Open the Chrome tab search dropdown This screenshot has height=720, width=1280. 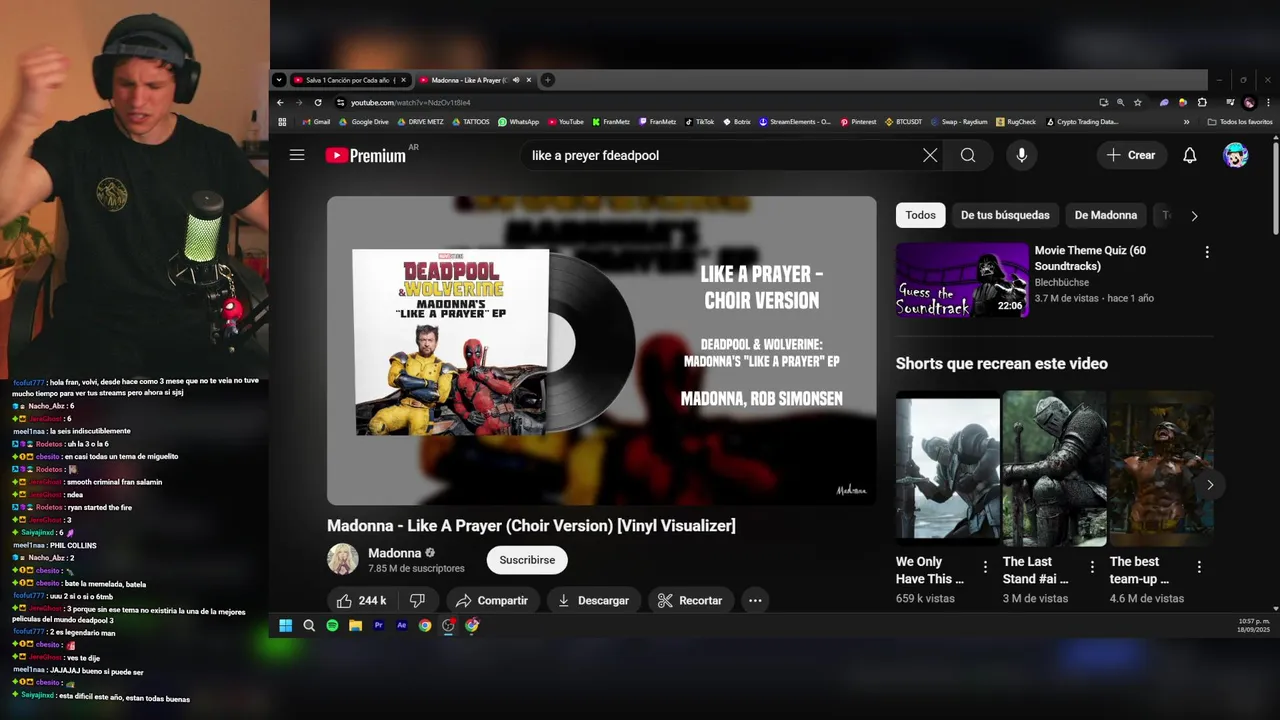pos(281,80)
